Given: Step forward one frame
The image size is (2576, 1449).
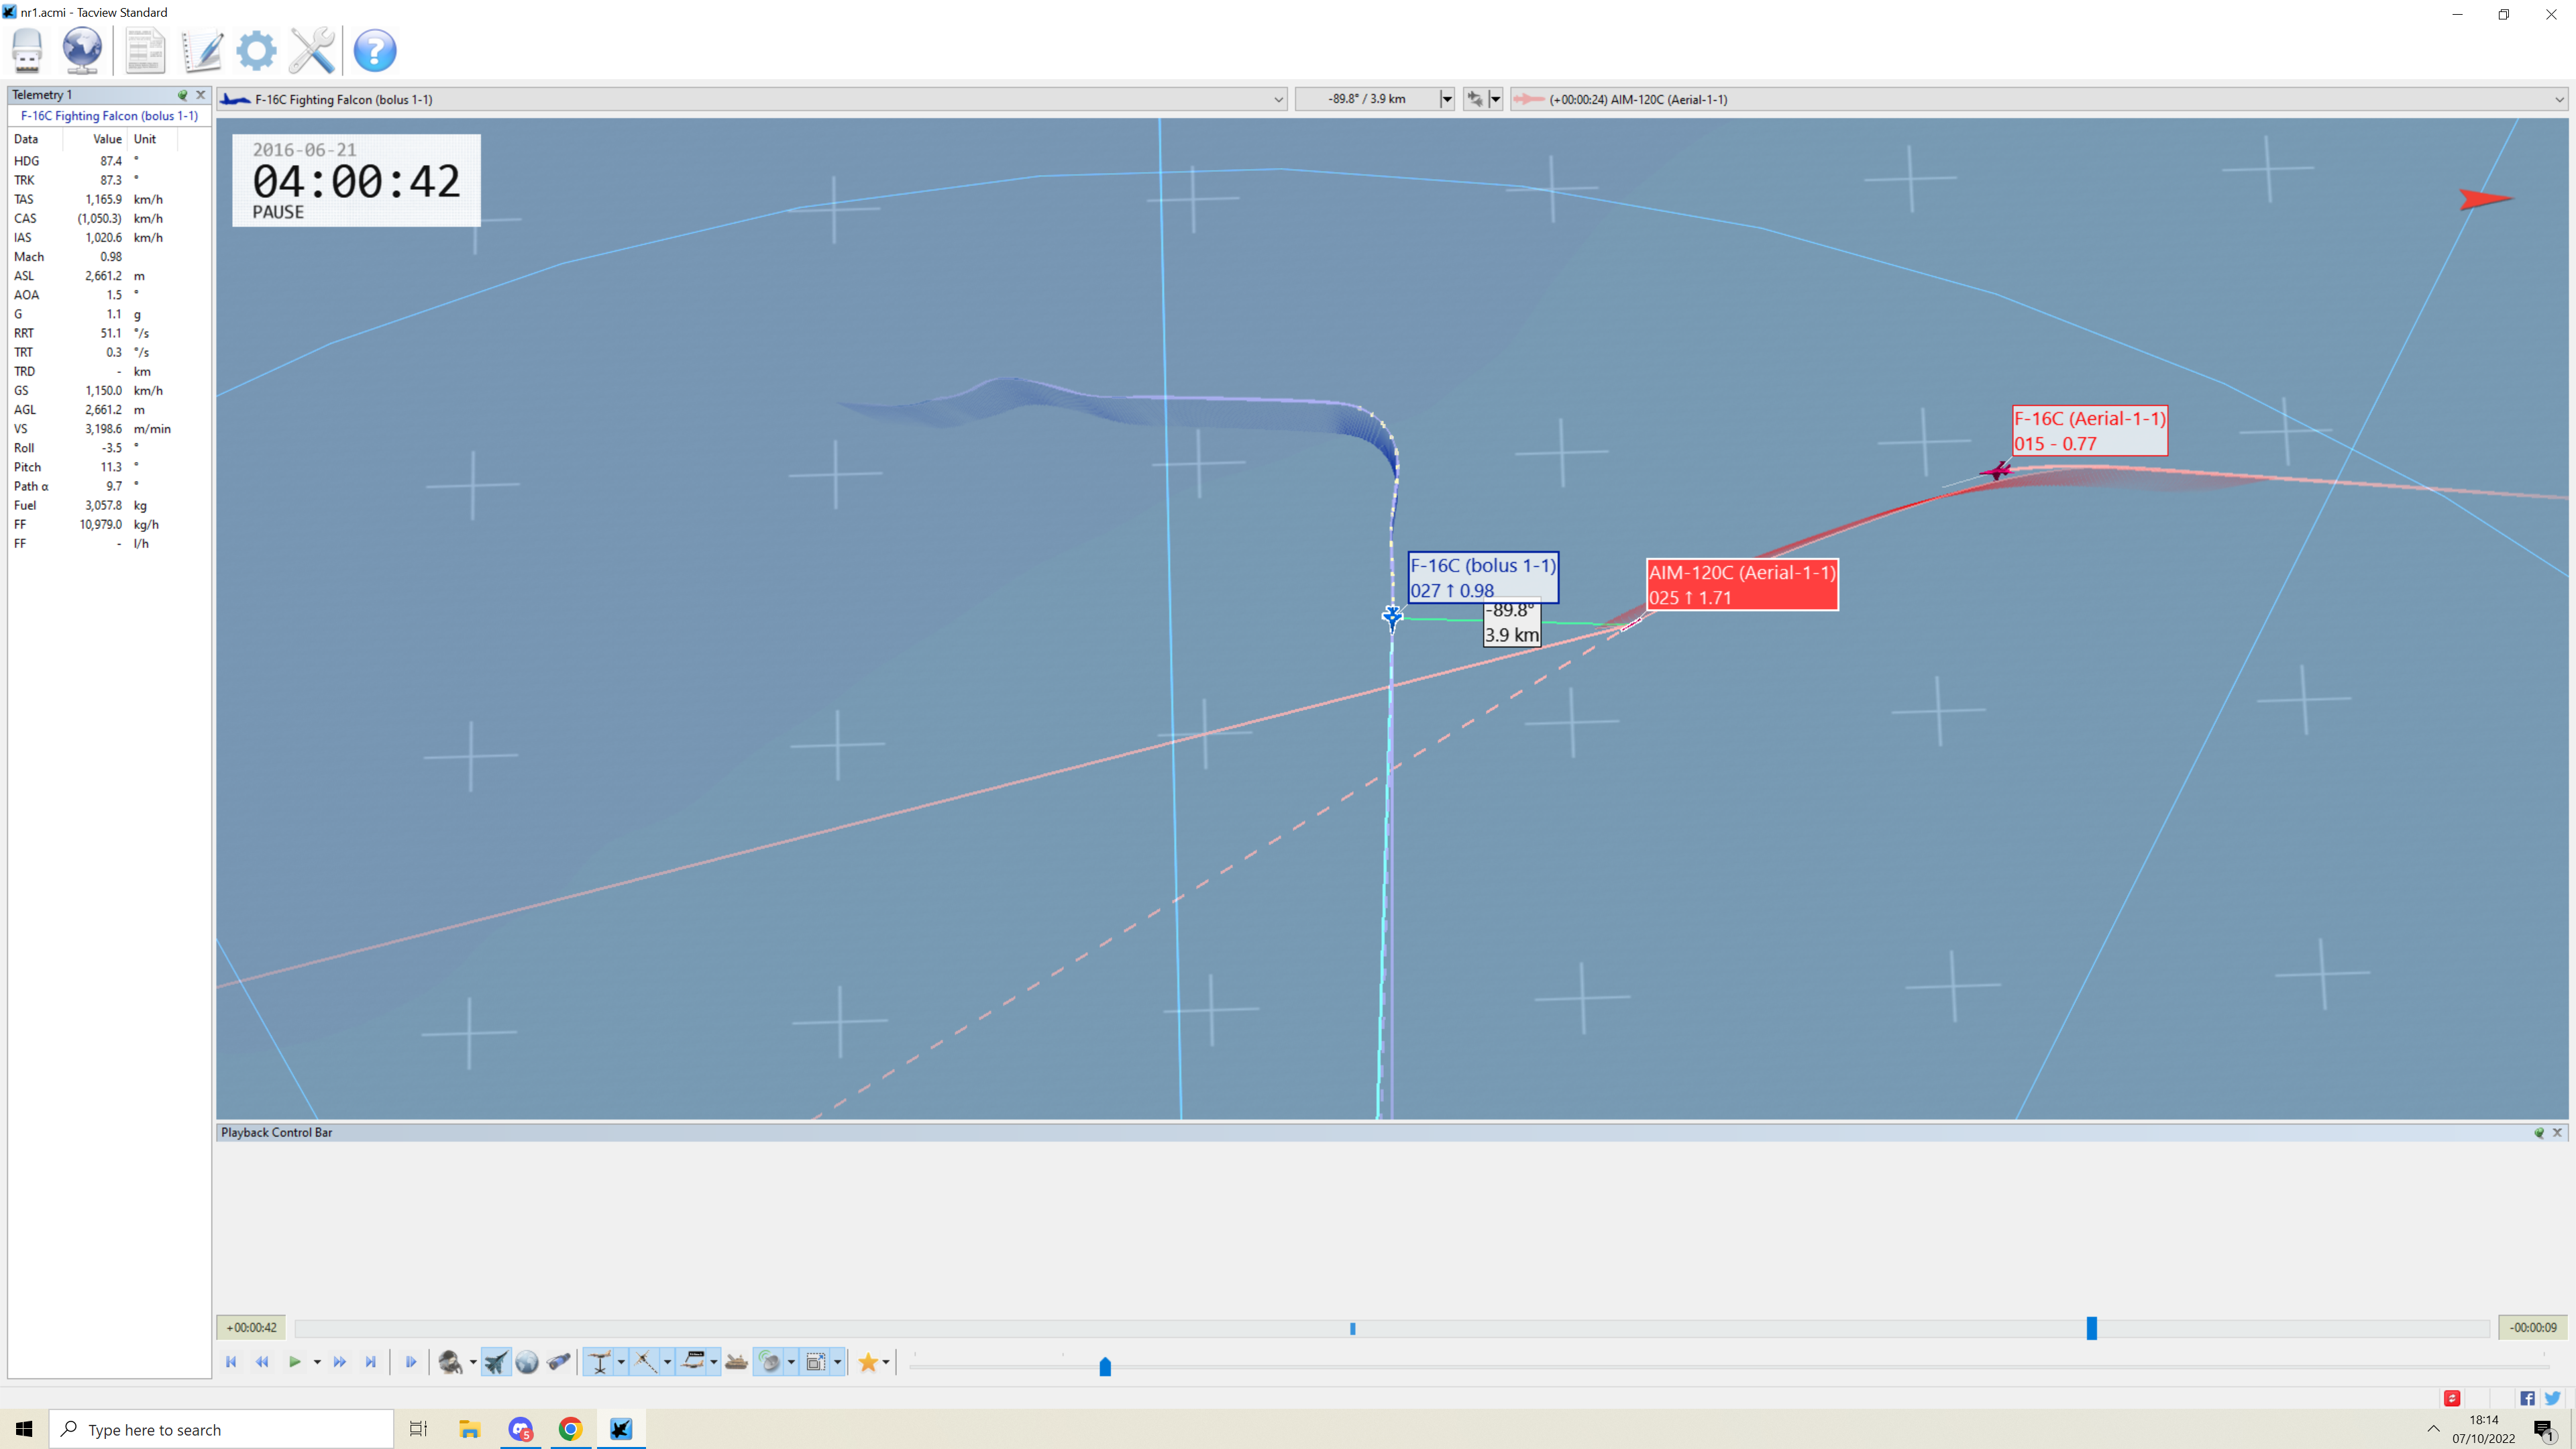Looking at the screenshot, I should tap(410, 1362).
